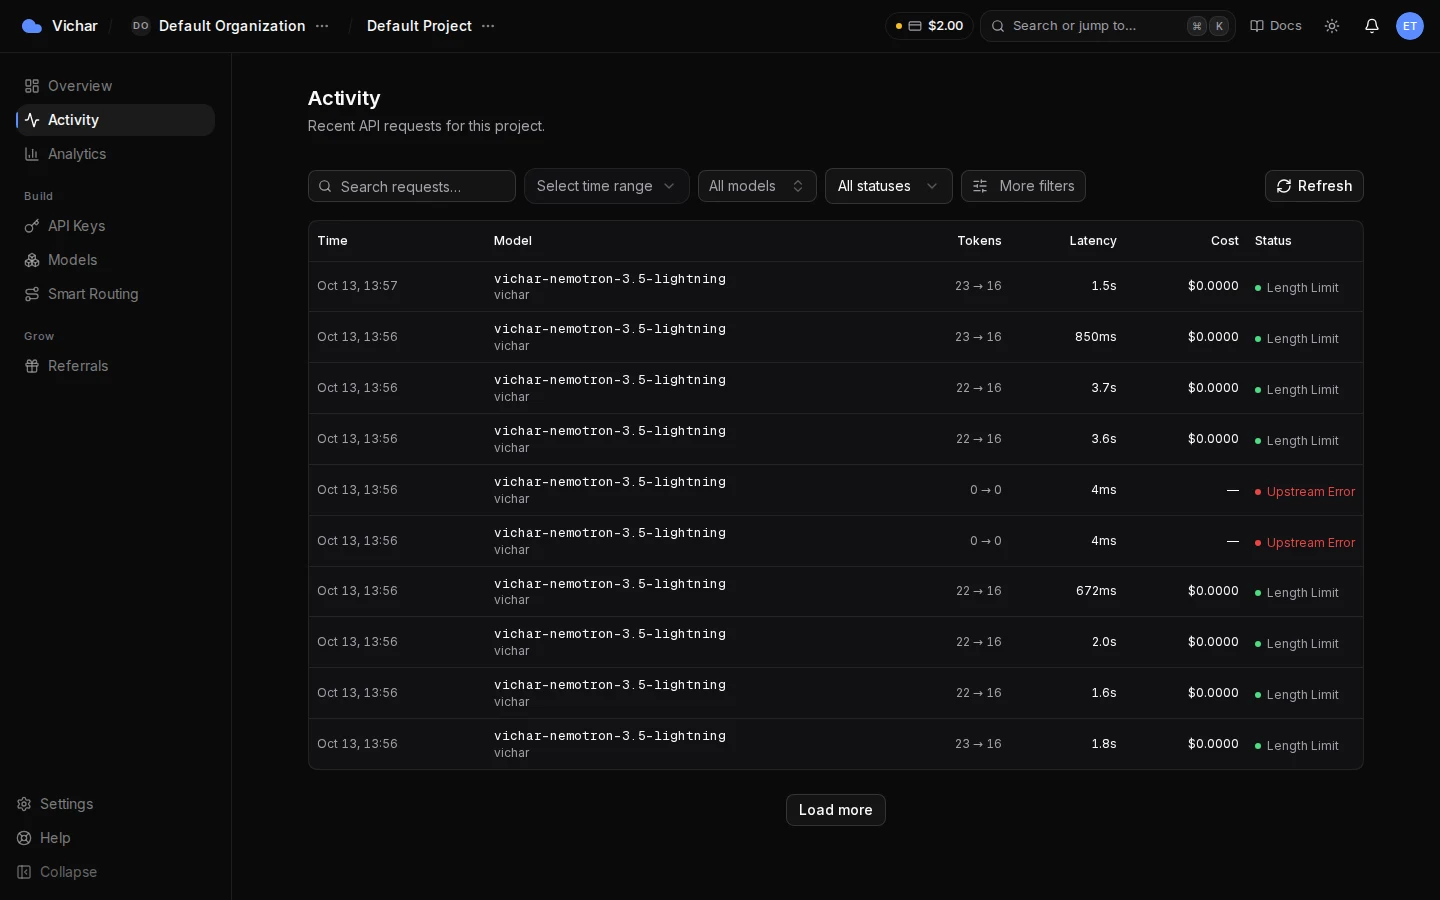Click the Vichar cloud logo icon
This screenshot has height=900, width=1440.
pyautogui.click(x=32, y=26)
